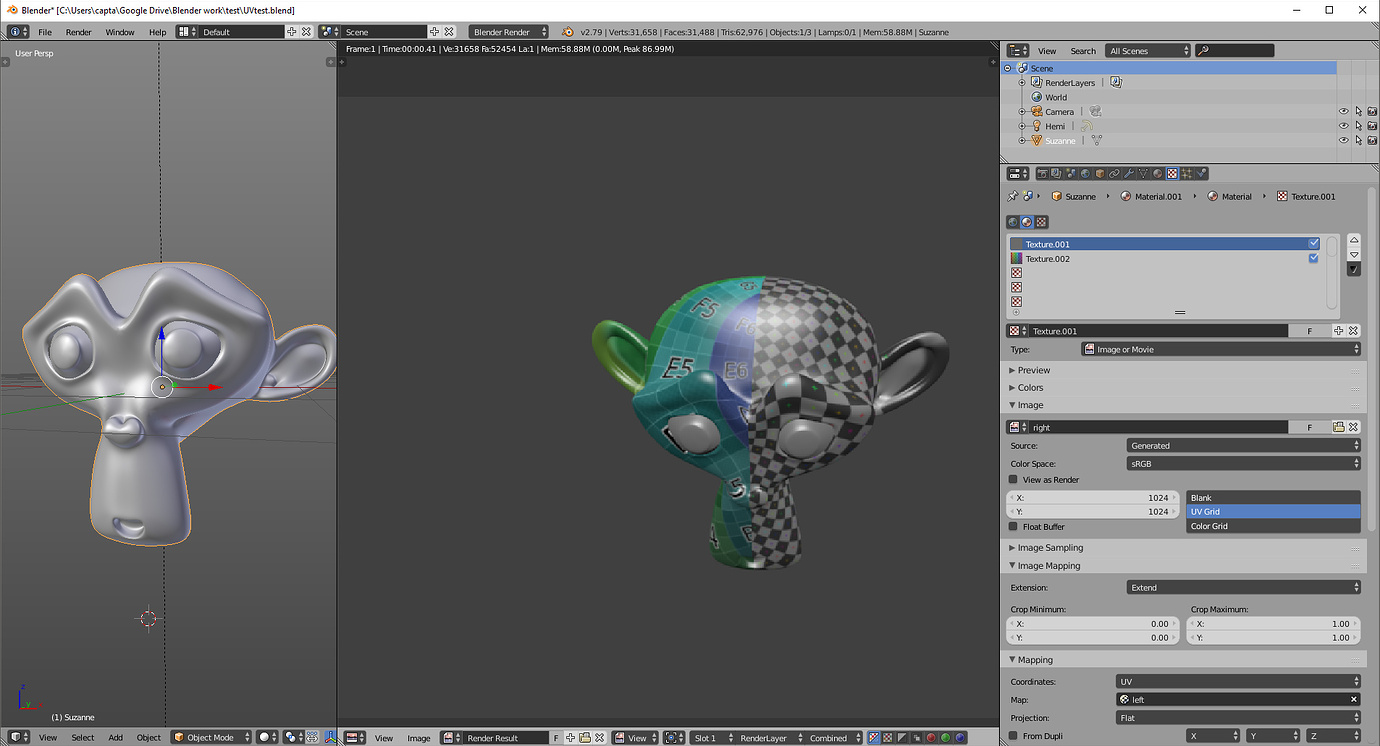Viewport: 1380px width, 746px height.
Task: Open the Modifiers wrench properties tab
Action: pyautogui.click(x=1129, y=173)
